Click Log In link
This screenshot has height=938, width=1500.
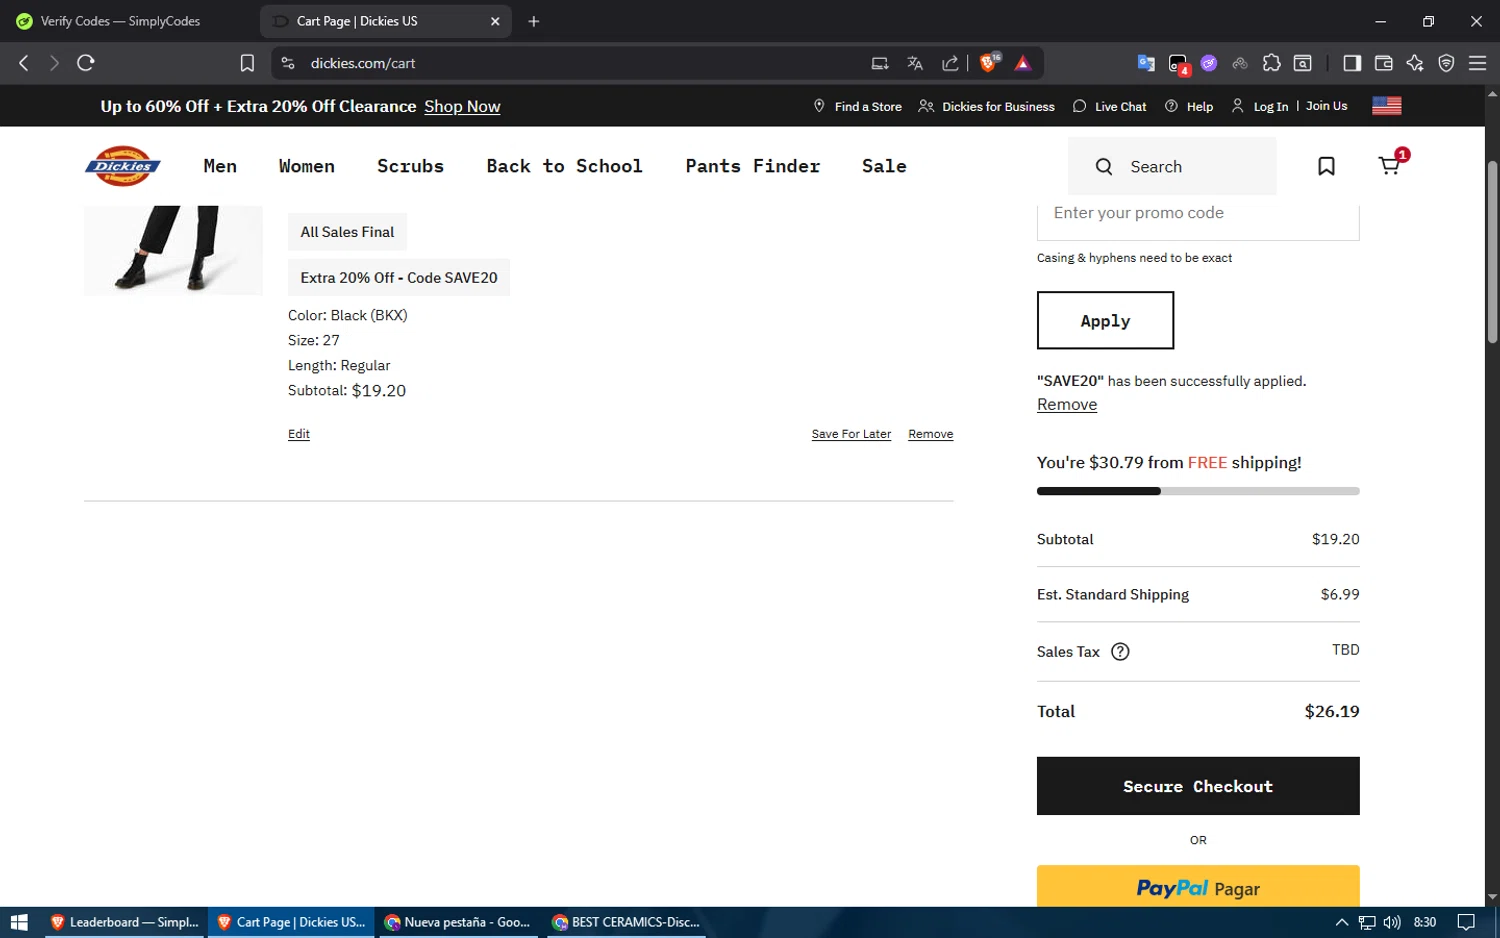pos(1260,106)
